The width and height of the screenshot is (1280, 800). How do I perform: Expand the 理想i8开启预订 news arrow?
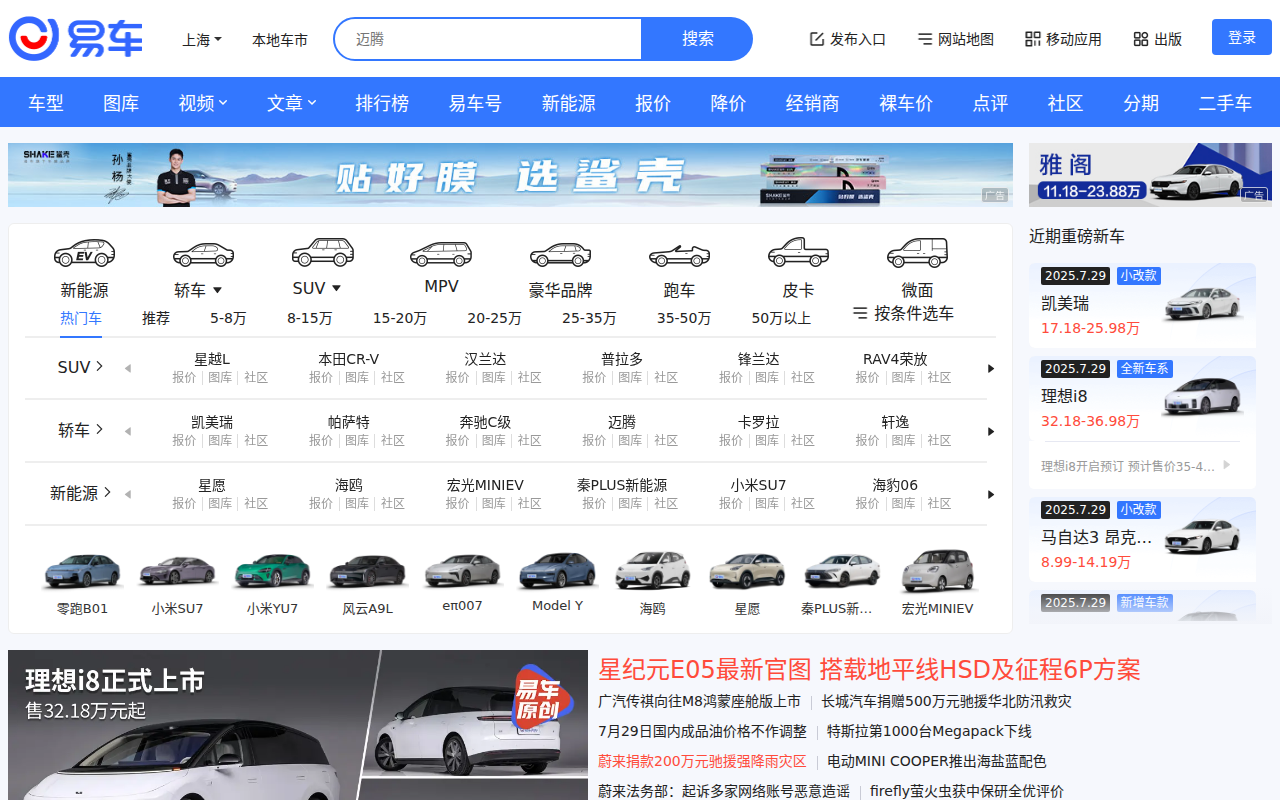[1226, 465]
